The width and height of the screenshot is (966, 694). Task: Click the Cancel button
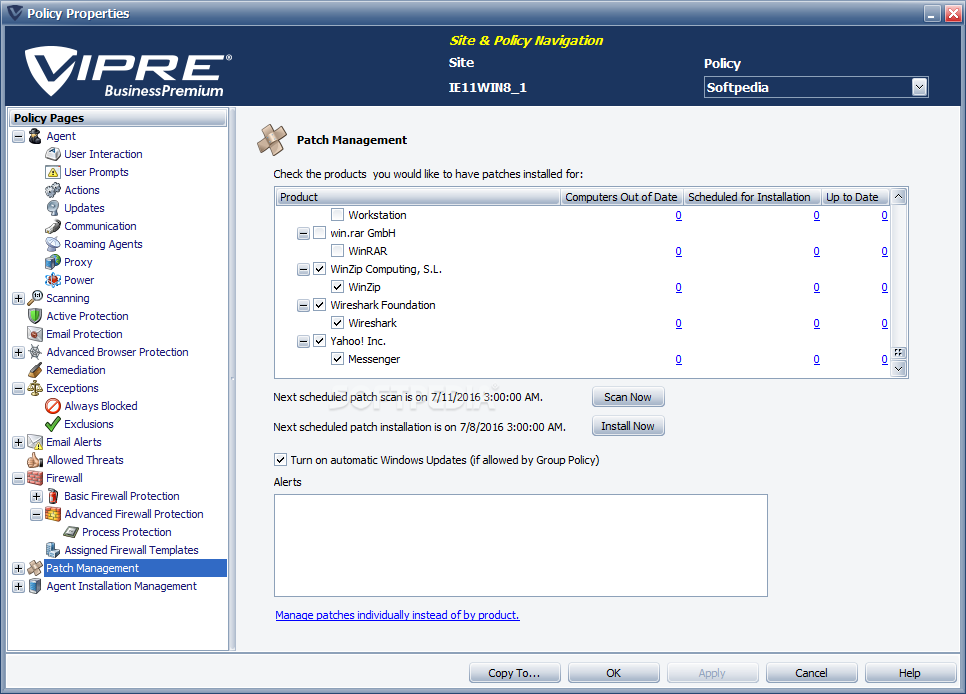pos(811,673)
